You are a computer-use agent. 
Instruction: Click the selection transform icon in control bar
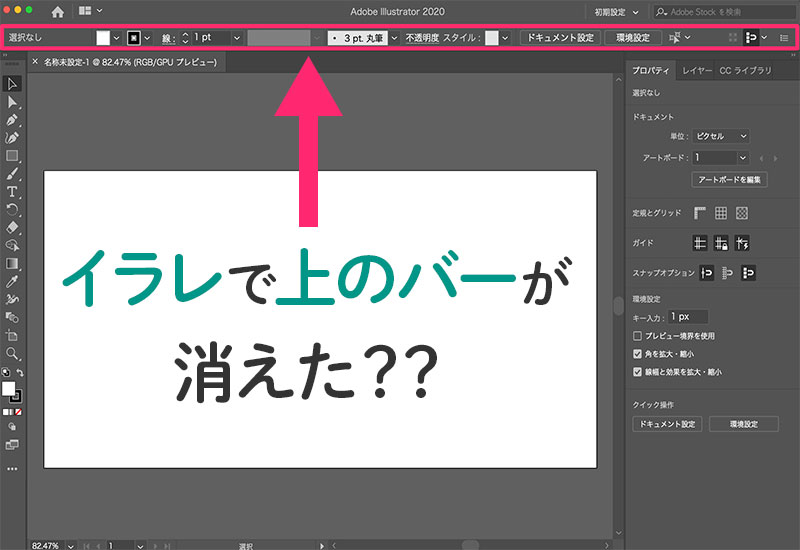(675, 38)
